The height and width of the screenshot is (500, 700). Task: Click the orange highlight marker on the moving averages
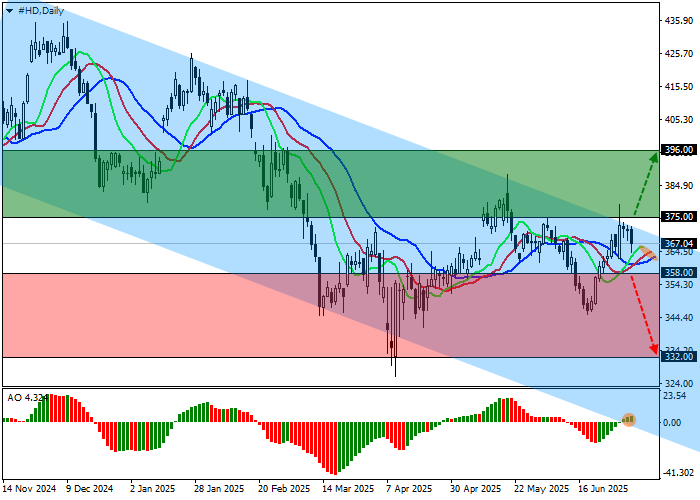pos(645,252)
